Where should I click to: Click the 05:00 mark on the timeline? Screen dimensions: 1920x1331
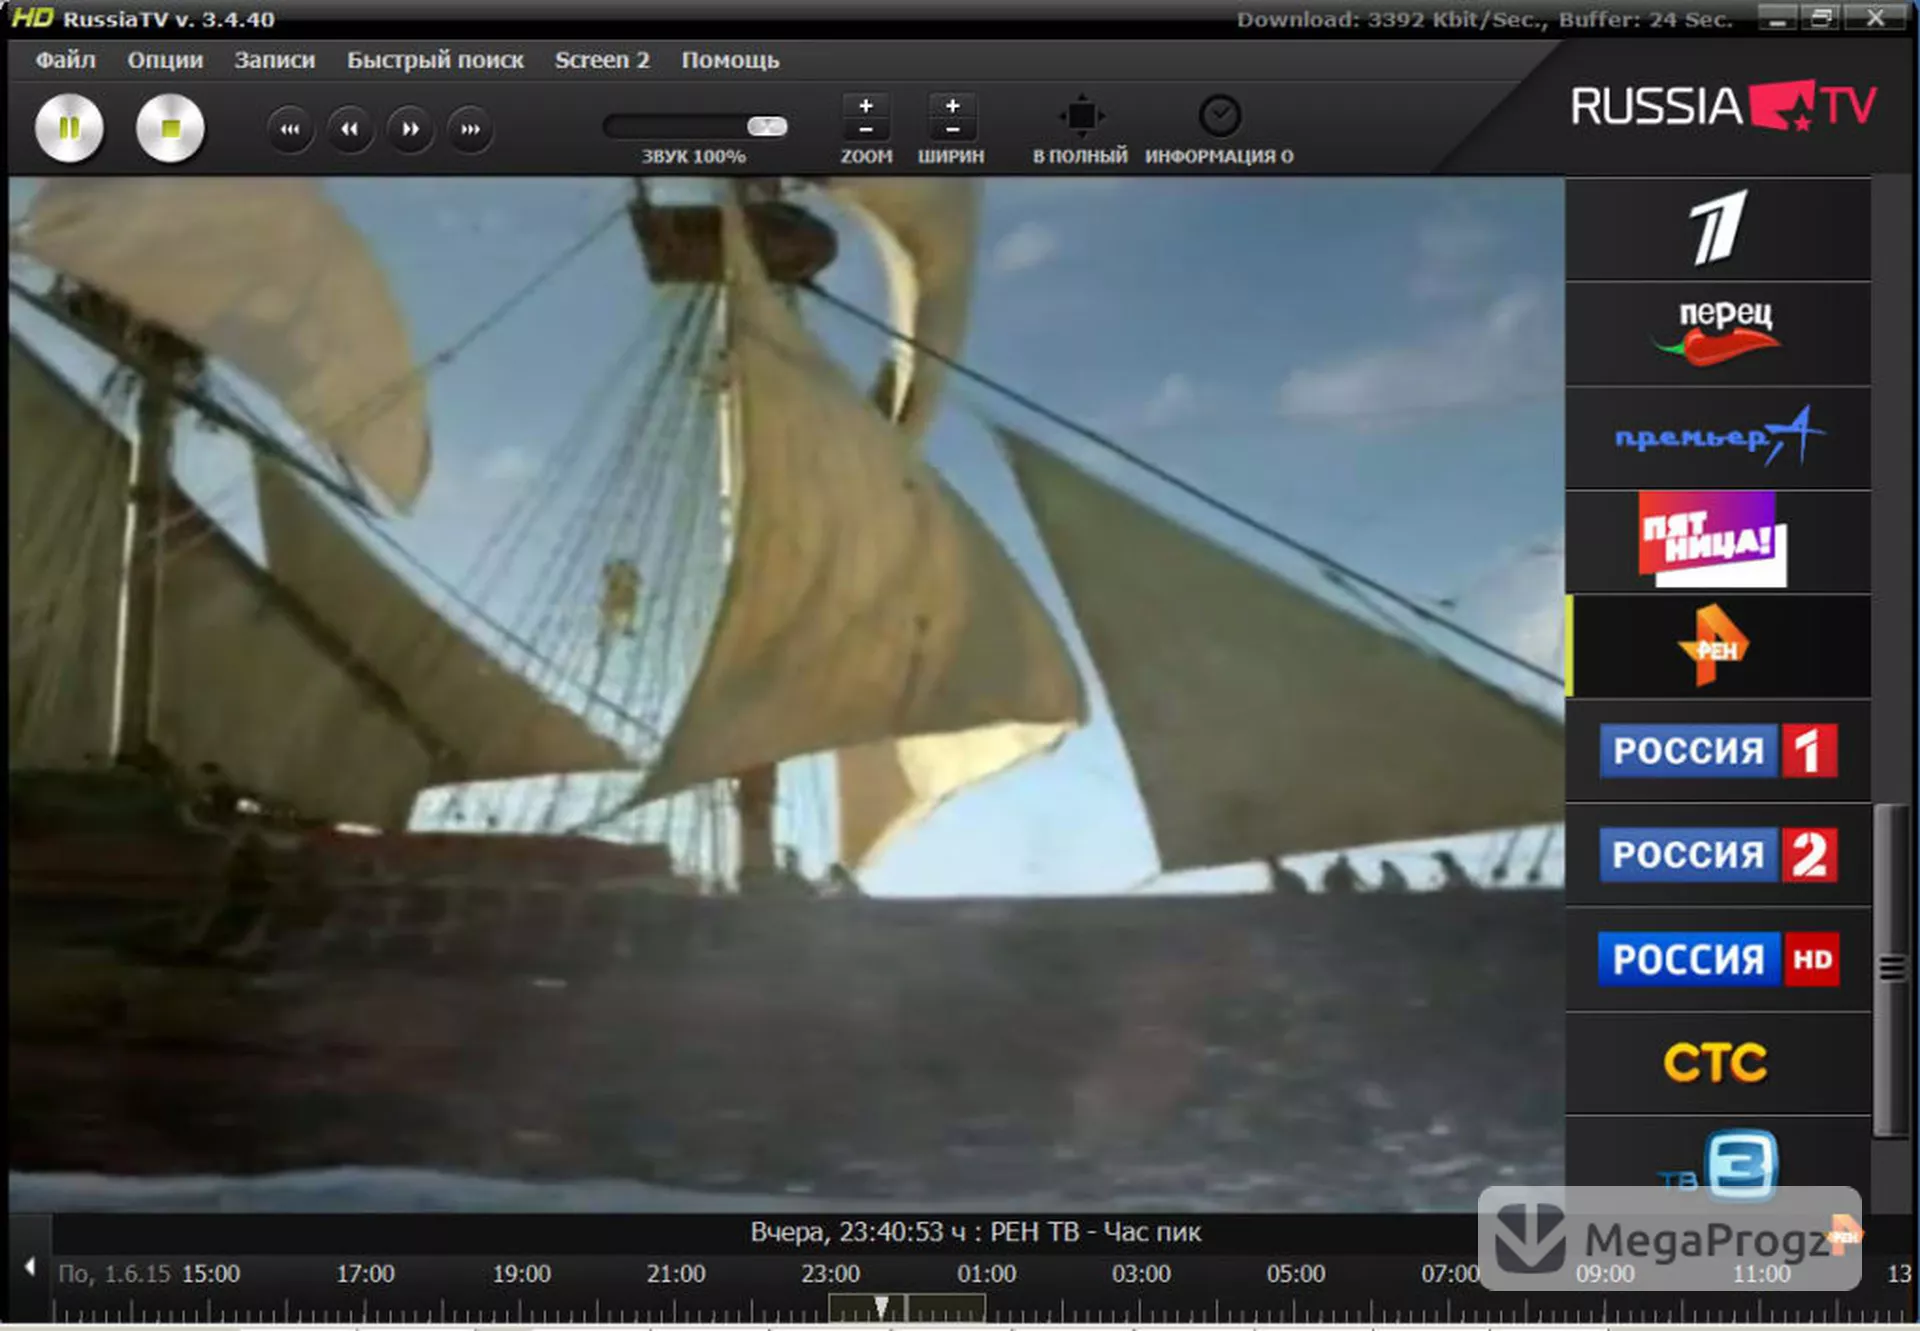(x=1296, y=1274)
